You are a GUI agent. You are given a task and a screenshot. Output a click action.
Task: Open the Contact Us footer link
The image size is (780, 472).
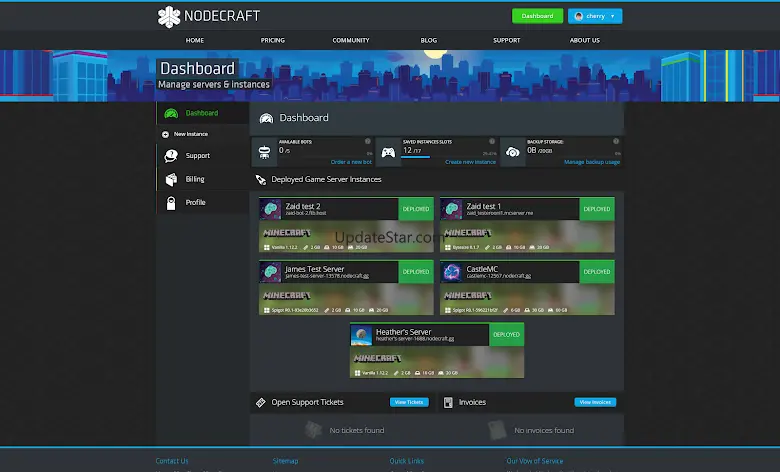tap(172, 461)
